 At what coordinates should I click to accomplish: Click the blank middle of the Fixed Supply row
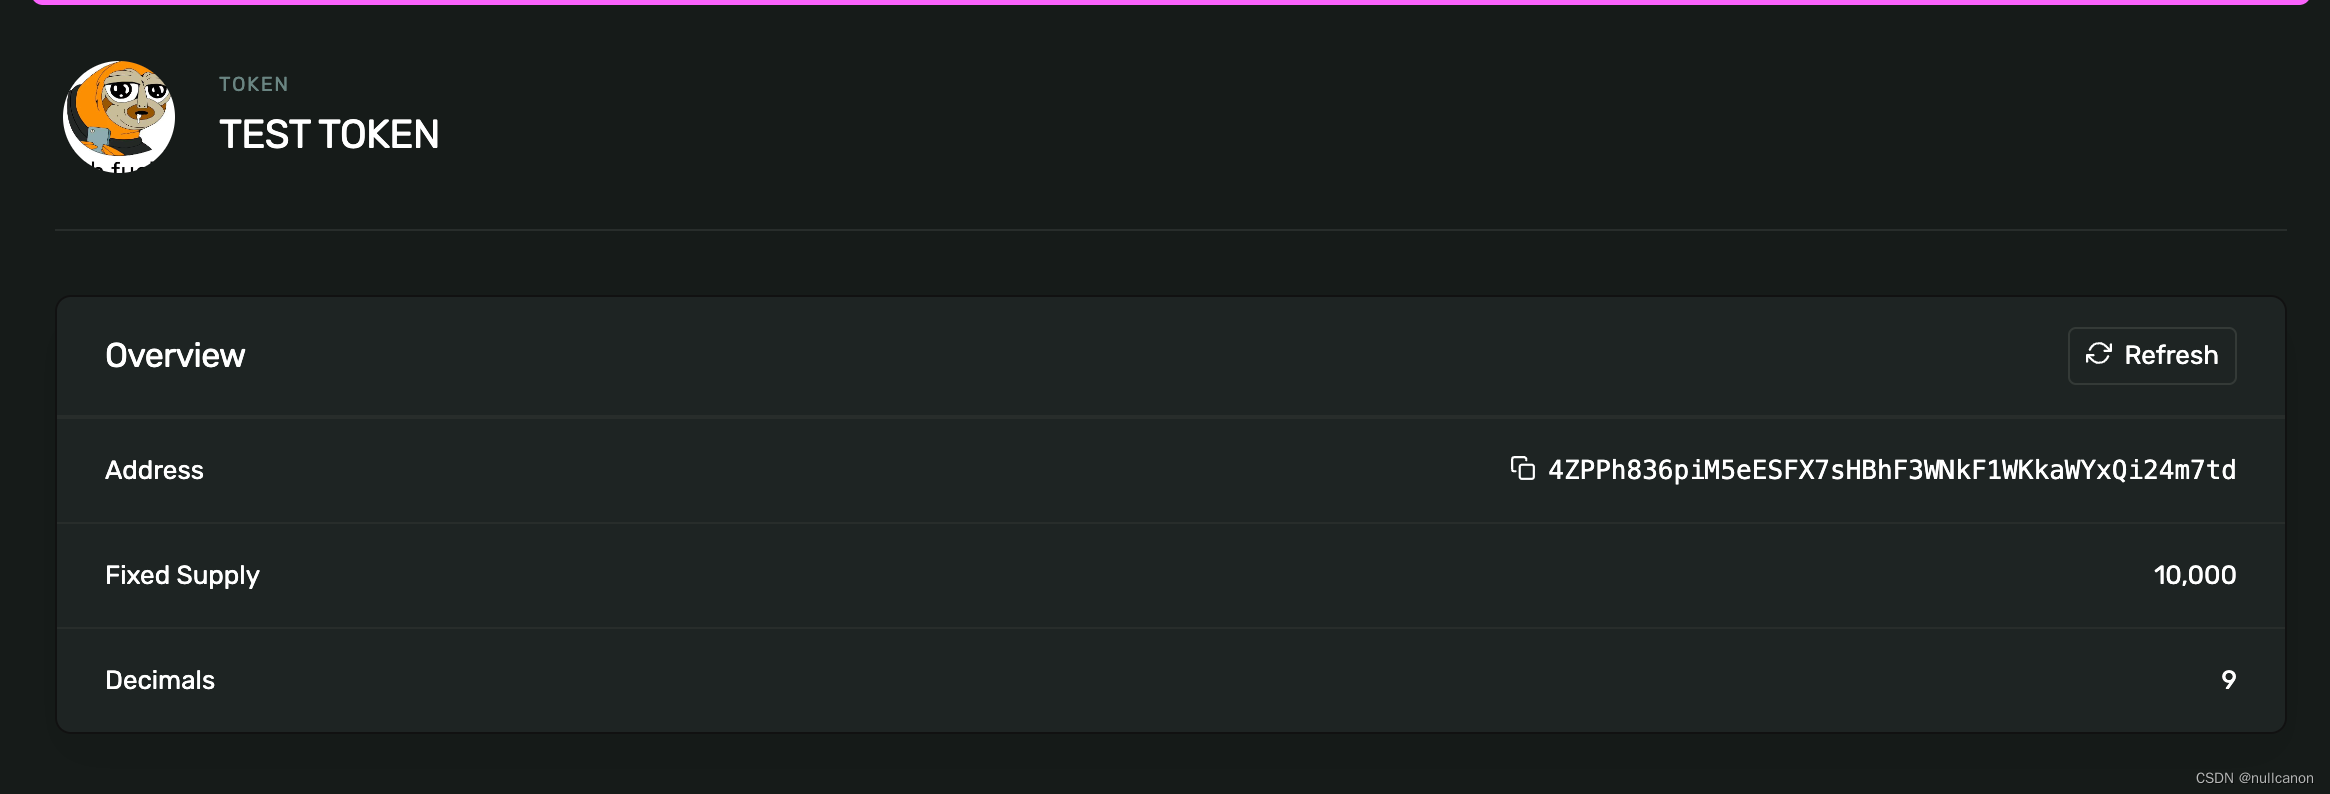1200,575
